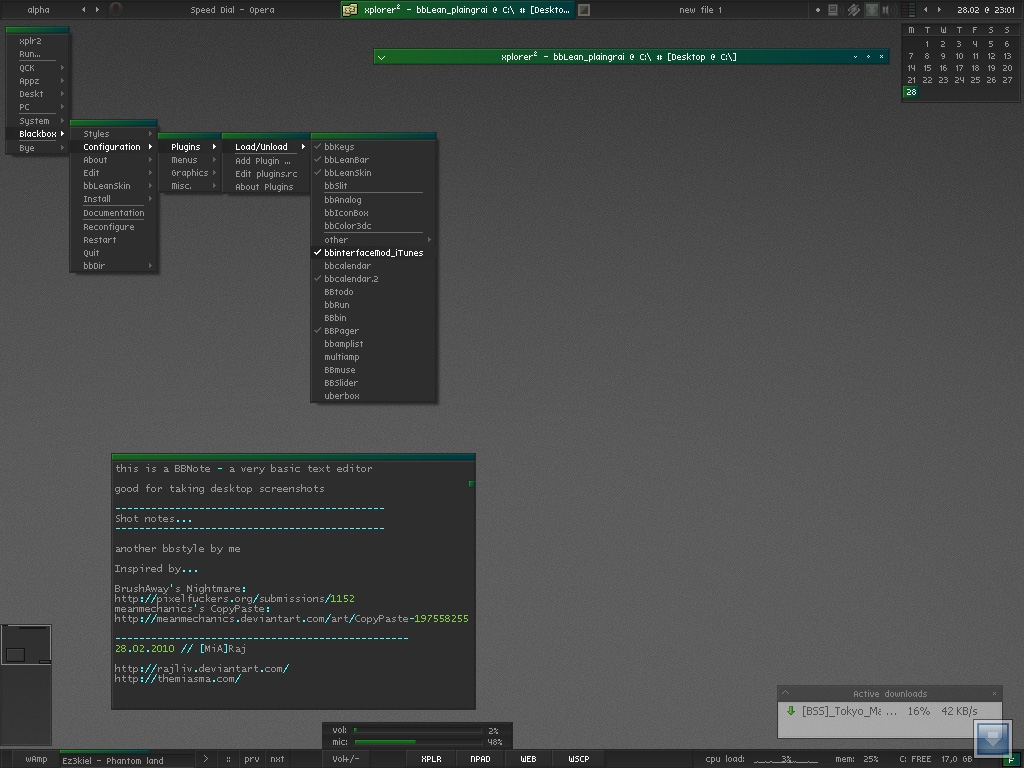The width and height of the screenshot is (1024, 768).
Task: Expand the System submenu
Action: click(x=37, y=121)
